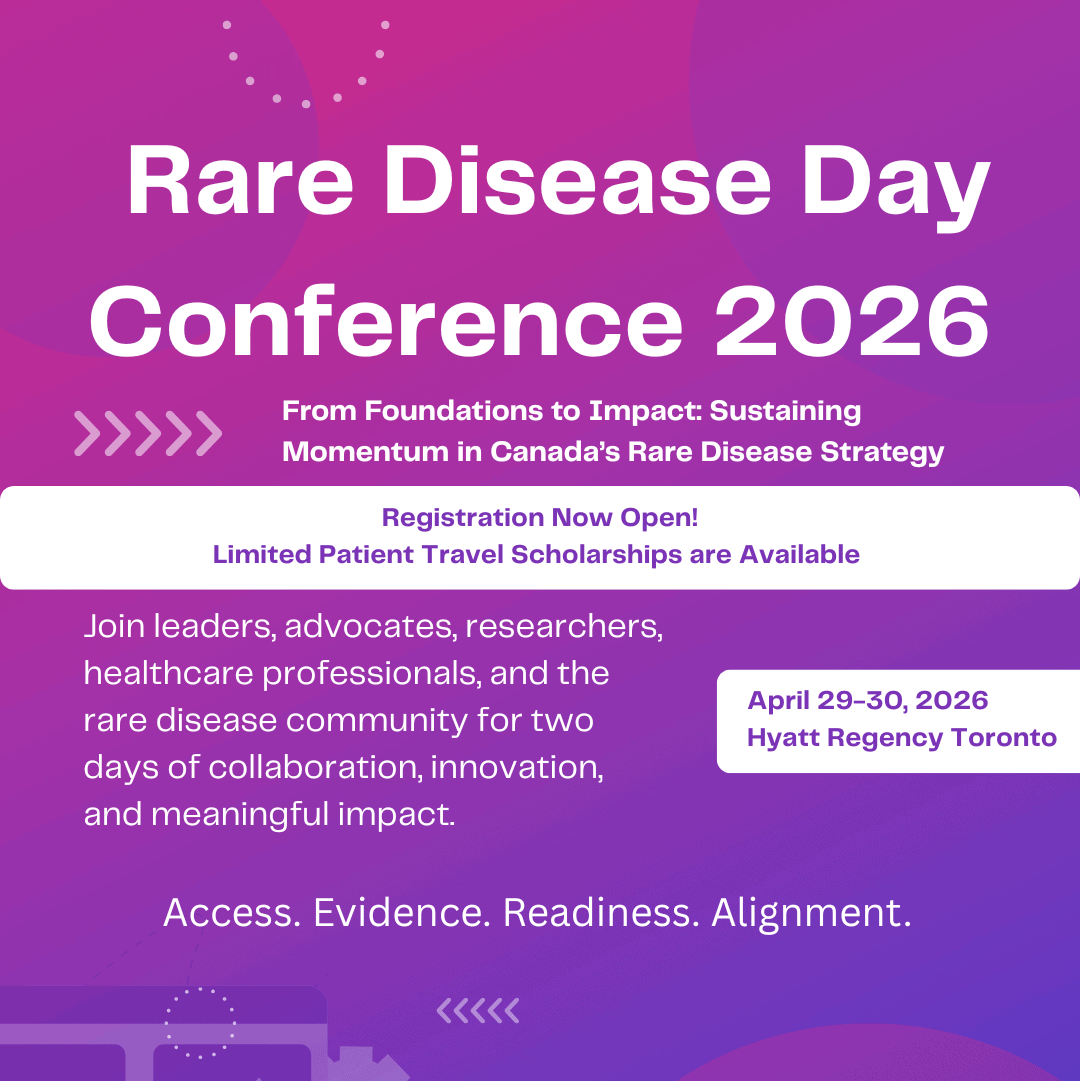The height and width of the screenshot is (1081, 1081).
Task: Select the word "Access." in the tagline
Action: (231, 913)
